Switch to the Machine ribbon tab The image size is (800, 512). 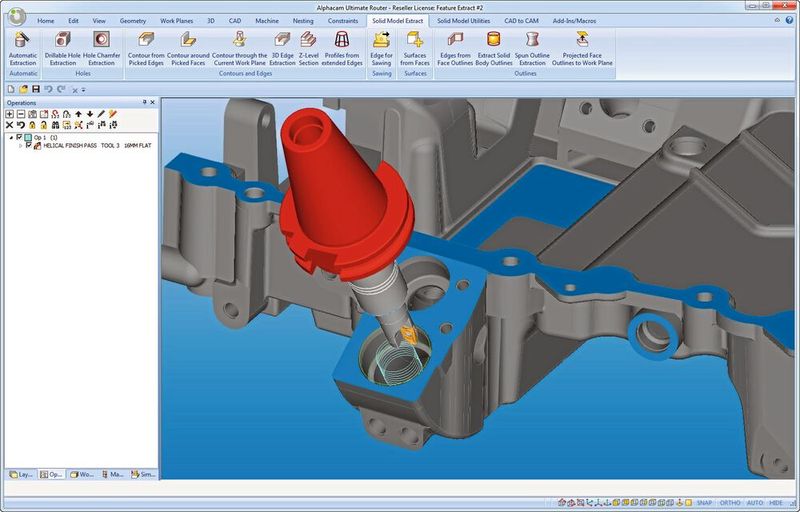click(x=267, y=21)
